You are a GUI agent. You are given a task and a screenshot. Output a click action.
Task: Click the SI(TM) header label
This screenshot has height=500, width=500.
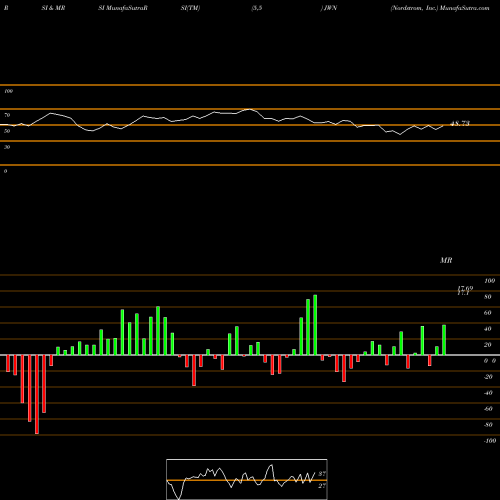(x=190, y=8)
